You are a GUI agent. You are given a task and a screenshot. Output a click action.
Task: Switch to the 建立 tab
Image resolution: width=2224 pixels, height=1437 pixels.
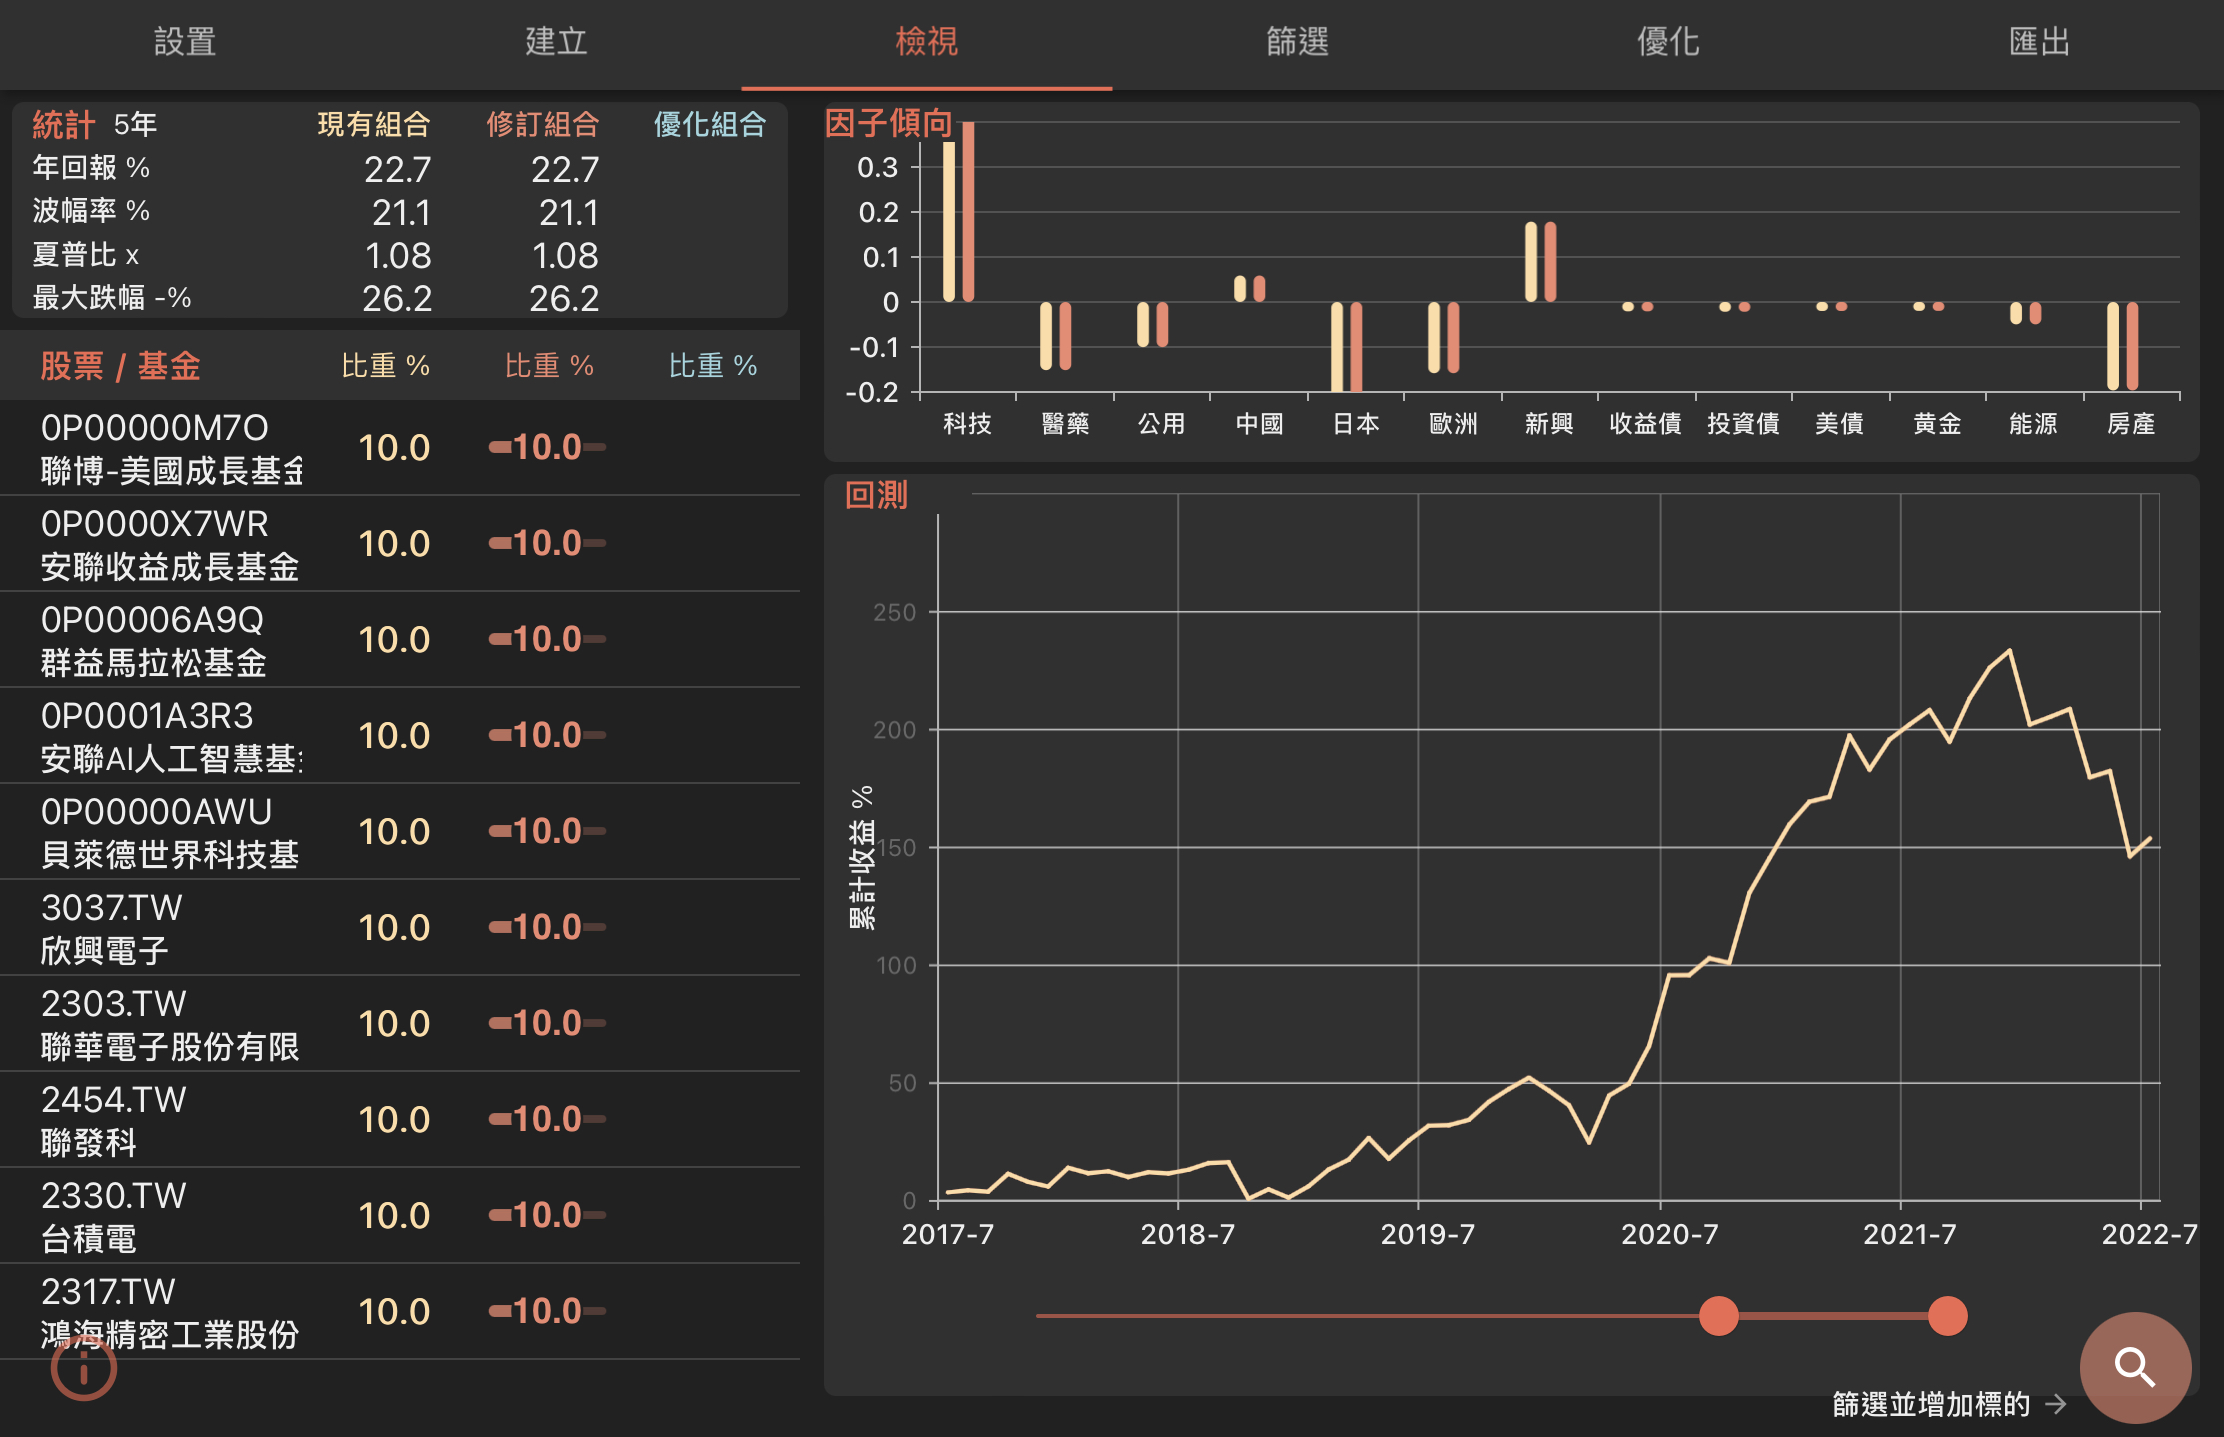[555, 42]
